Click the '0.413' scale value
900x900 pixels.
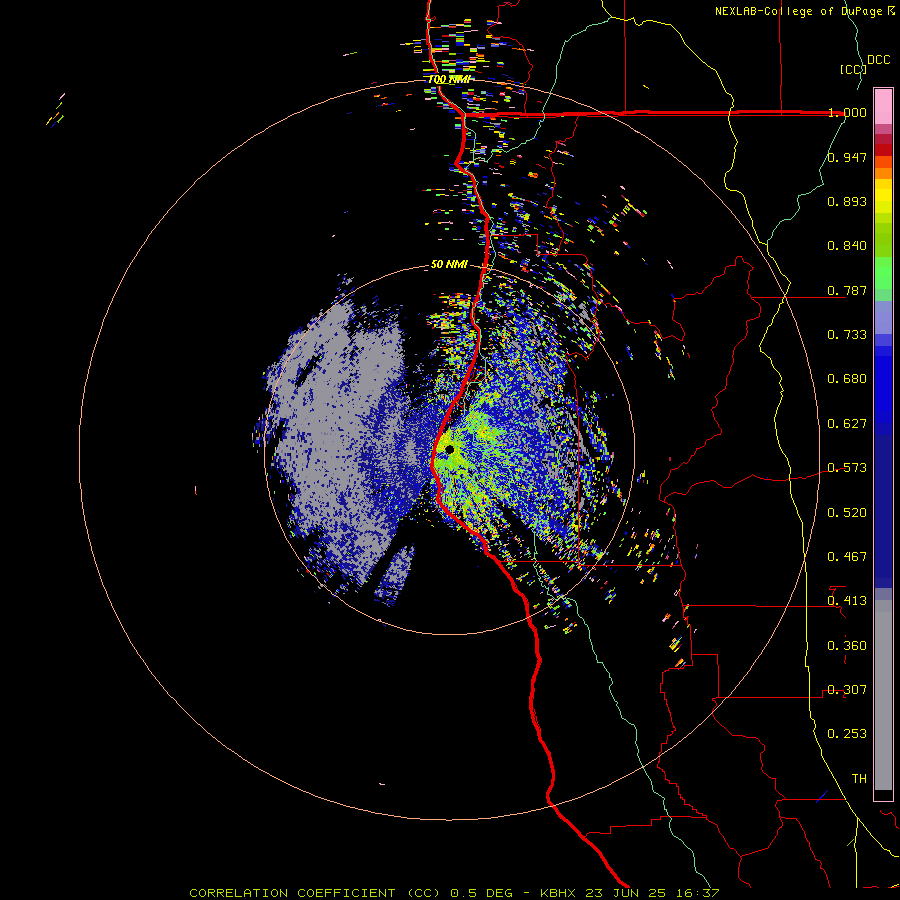[847, 601]
